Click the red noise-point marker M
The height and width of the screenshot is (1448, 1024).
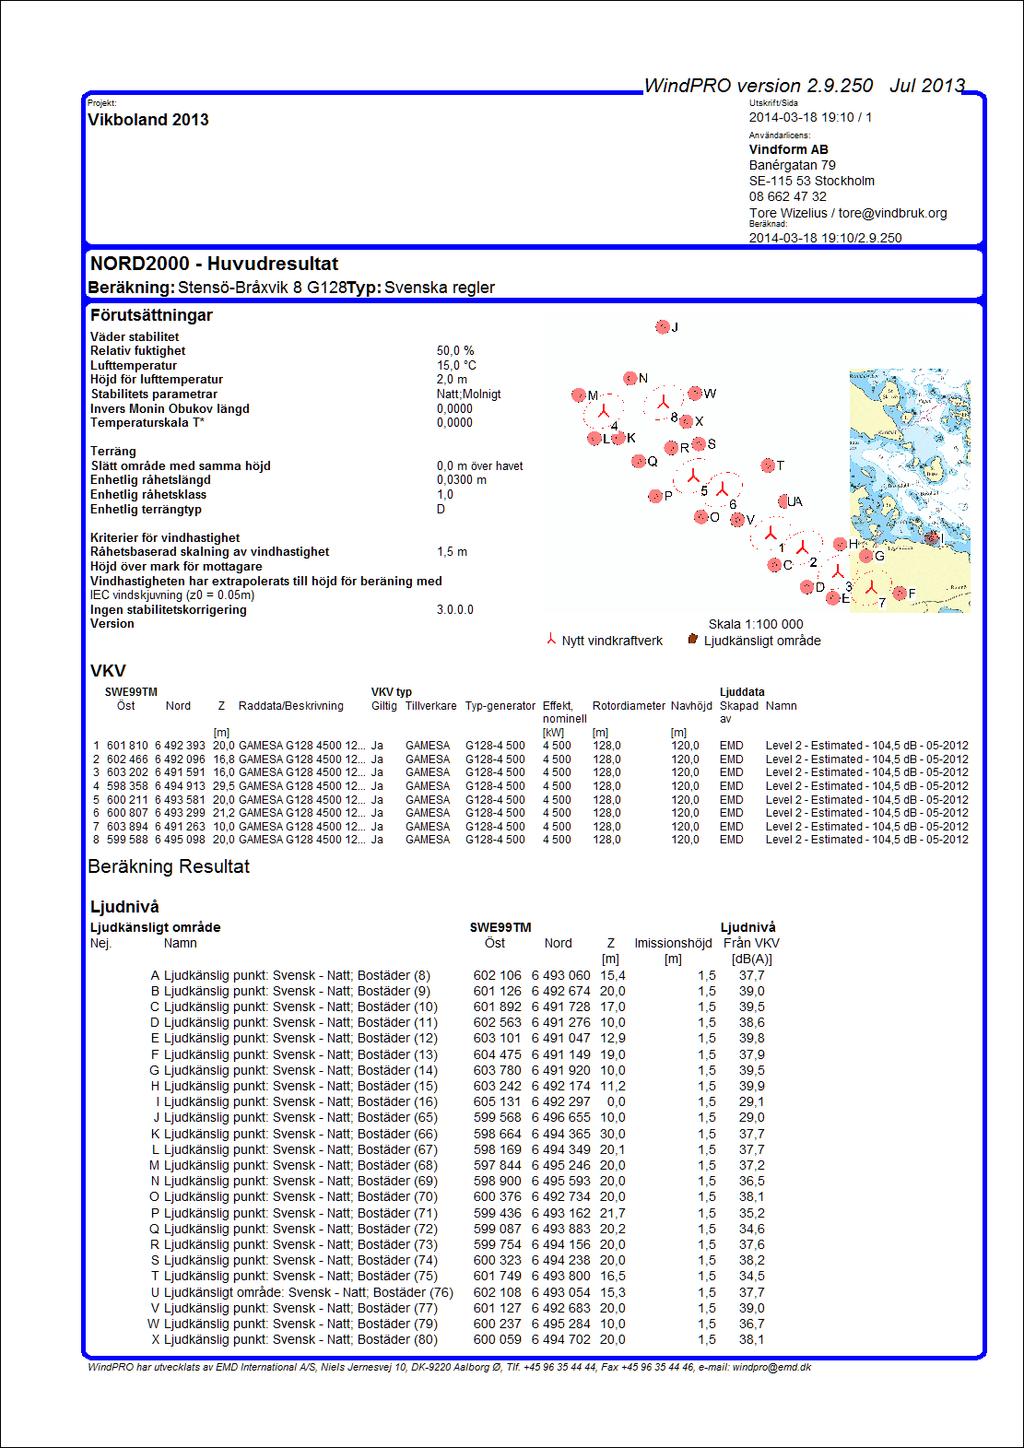click(x=578, y=396)
